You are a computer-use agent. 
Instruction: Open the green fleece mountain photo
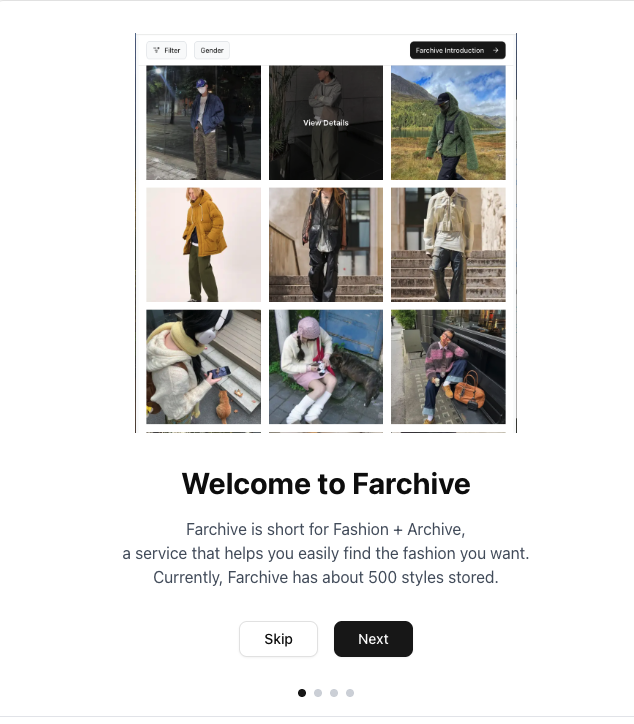point(448,122)
